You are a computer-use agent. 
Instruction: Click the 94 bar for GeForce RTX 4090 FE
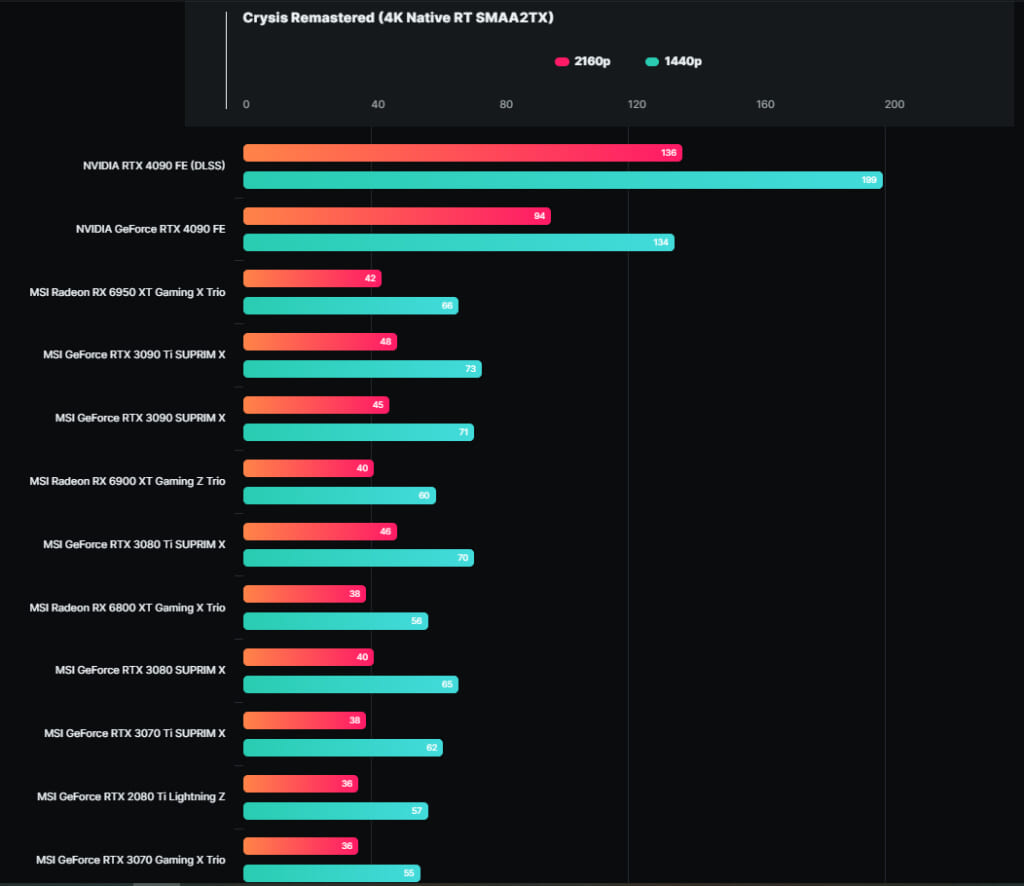(397, 216)
